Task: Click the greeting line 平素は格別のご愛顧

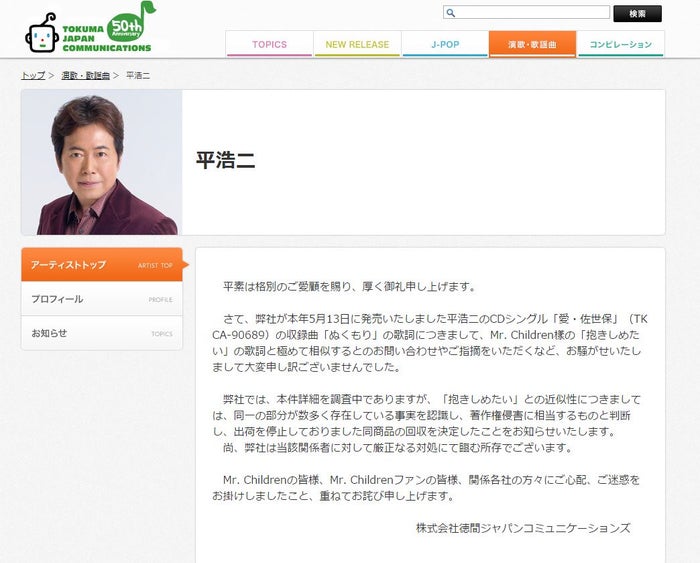Action: tap(349, 287)
